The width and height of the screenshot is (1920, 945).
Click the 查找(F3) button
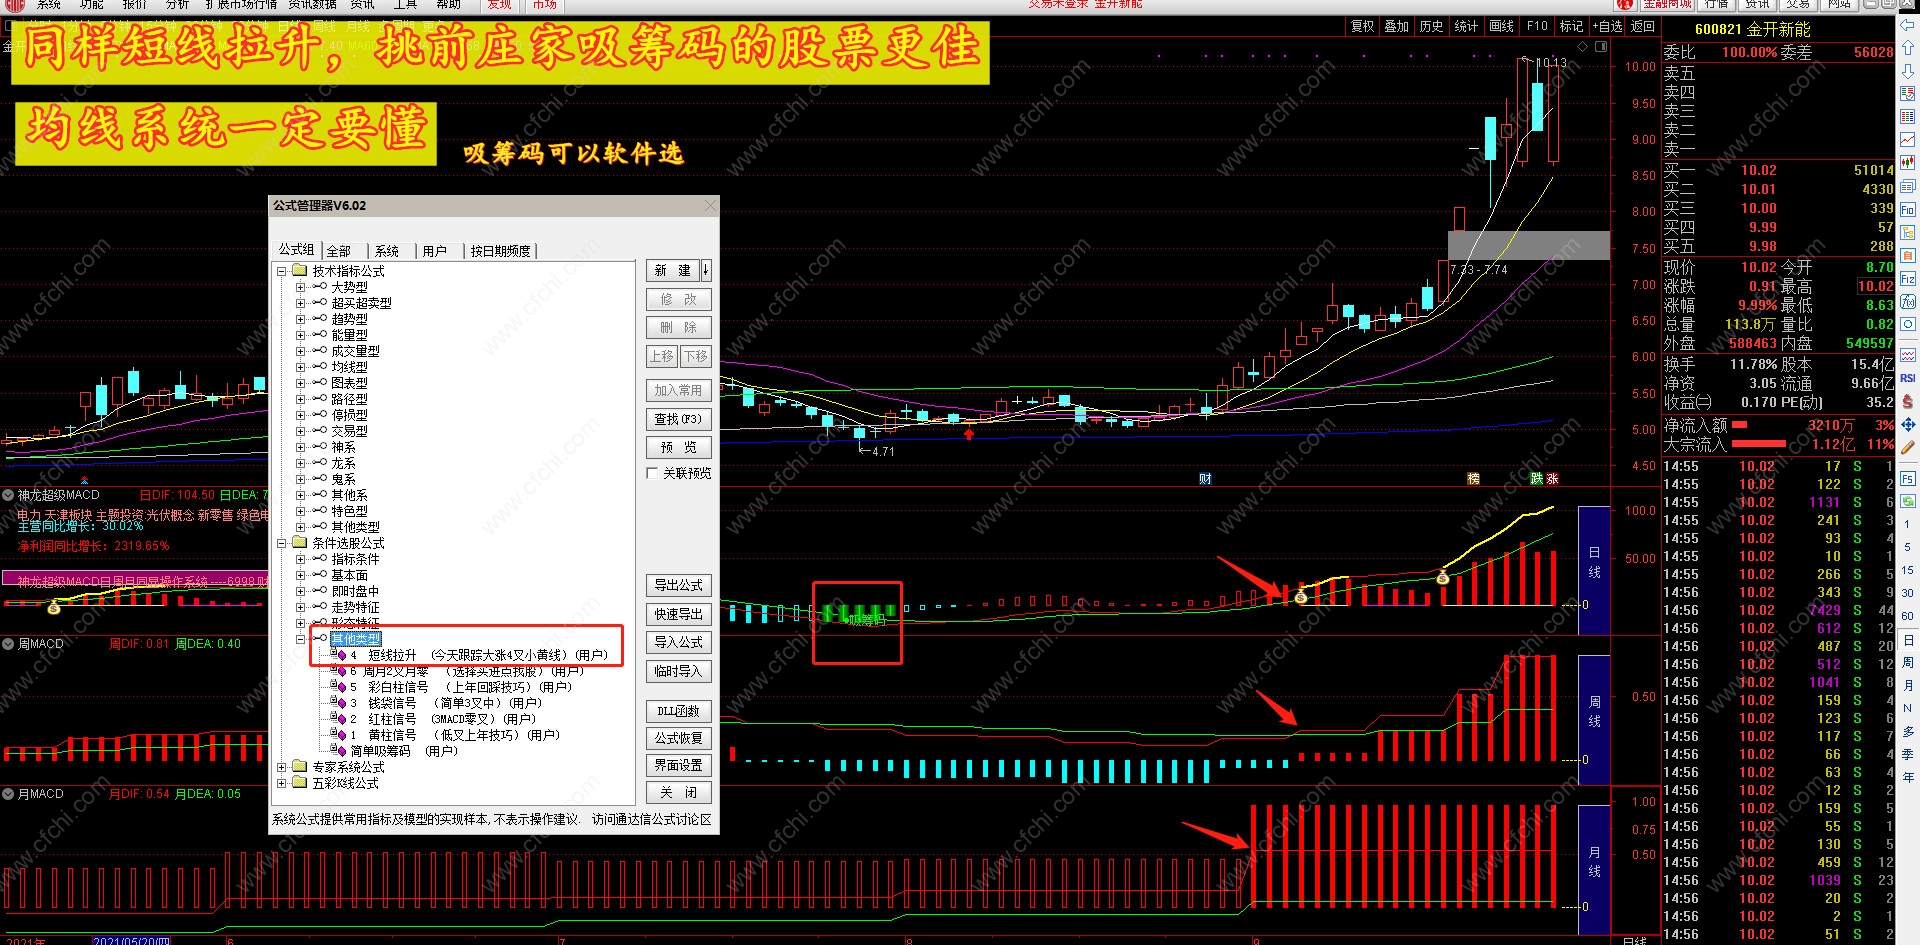pyautogui.click(x=679, y=419)
